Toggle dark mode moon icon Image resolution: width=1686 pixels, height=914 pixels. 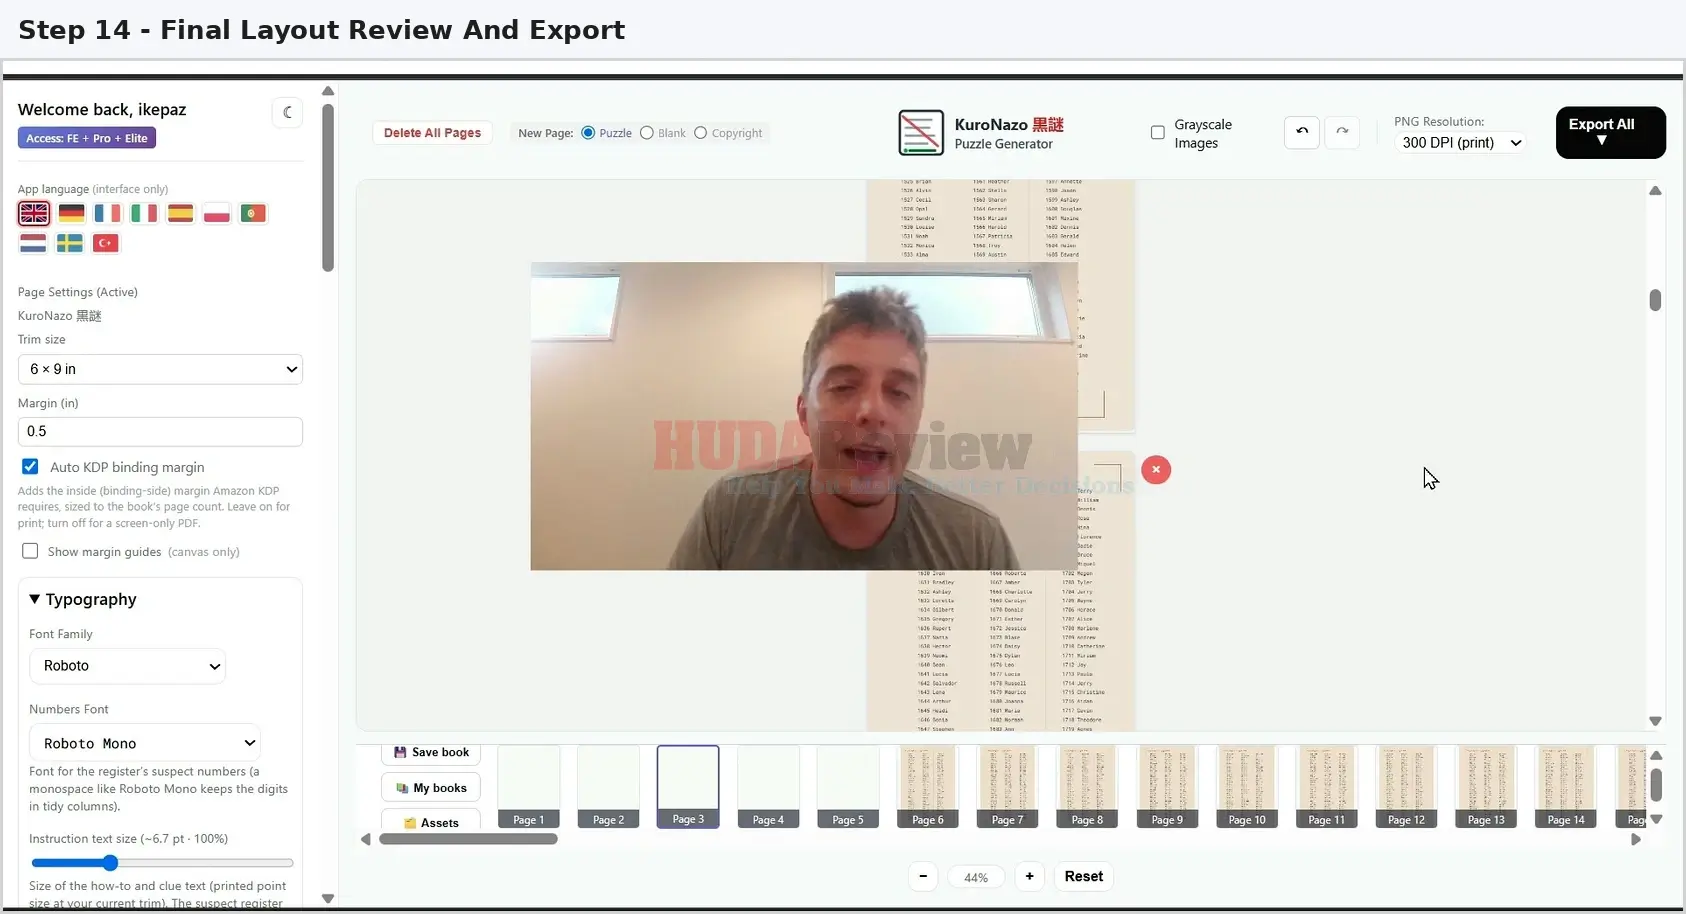pos(287,112)
